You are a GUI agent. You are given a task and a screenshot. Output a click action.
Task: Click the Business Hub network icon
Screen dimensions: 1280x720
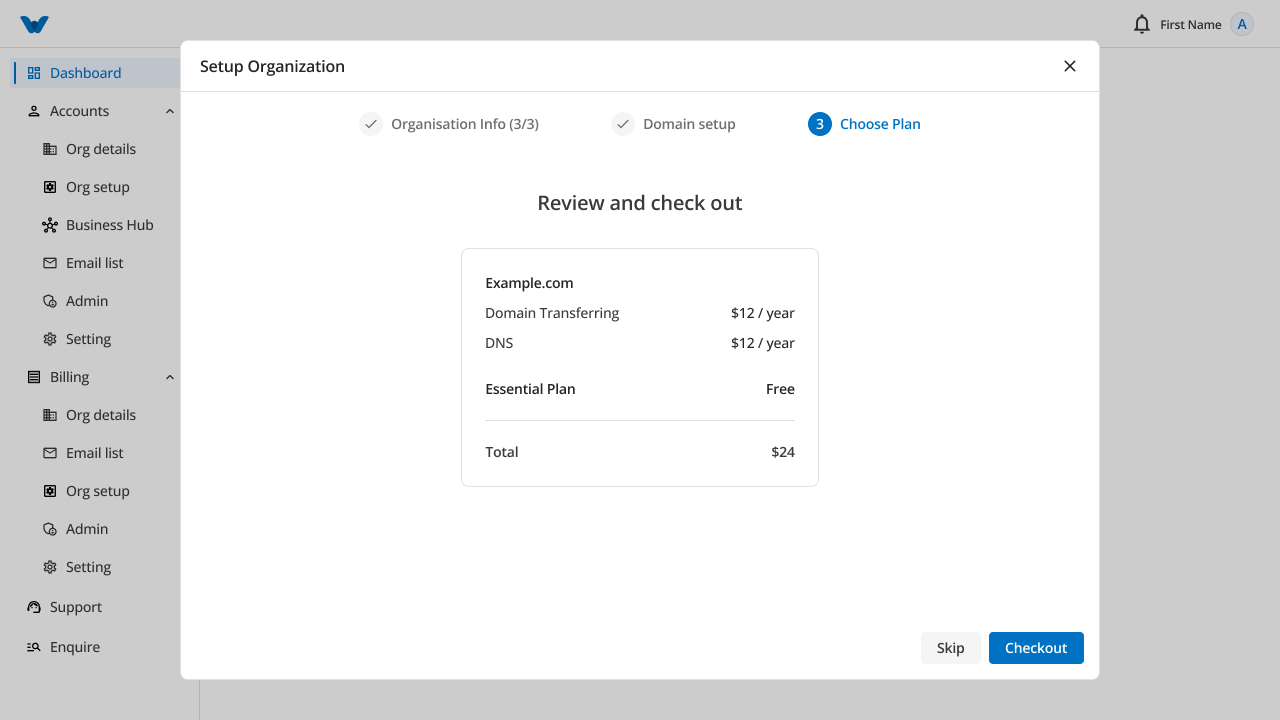(50, 225)
